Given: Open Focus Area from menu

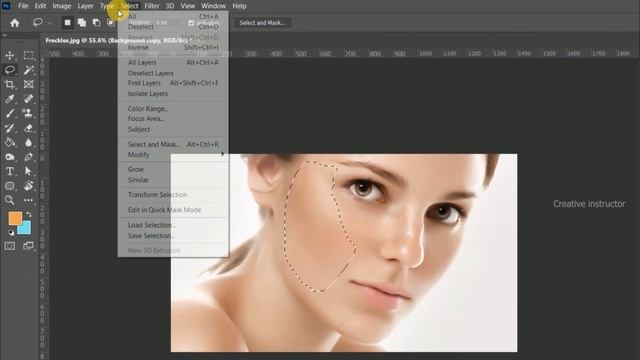Looking at the screenshot, I should pos(173,119).
